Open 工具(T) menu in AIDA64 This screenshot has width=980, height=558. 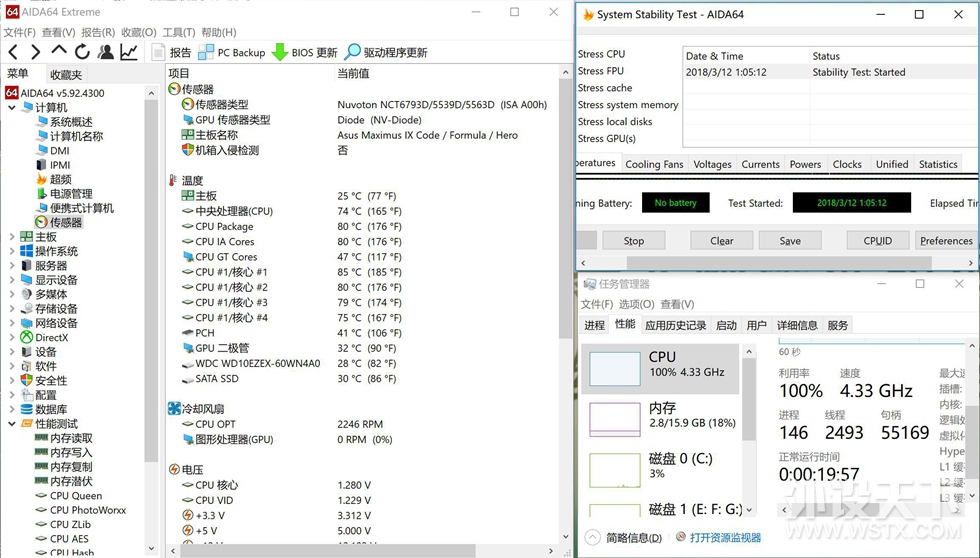179,32
